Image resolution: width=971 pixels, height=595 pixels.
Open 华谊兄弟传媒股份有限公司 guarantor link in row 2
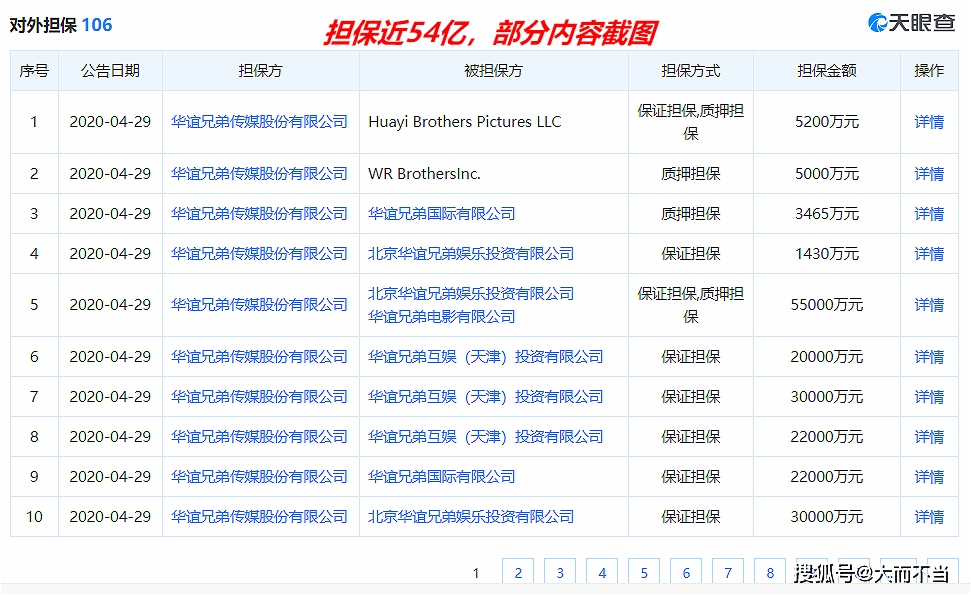[x=259, y=174]
